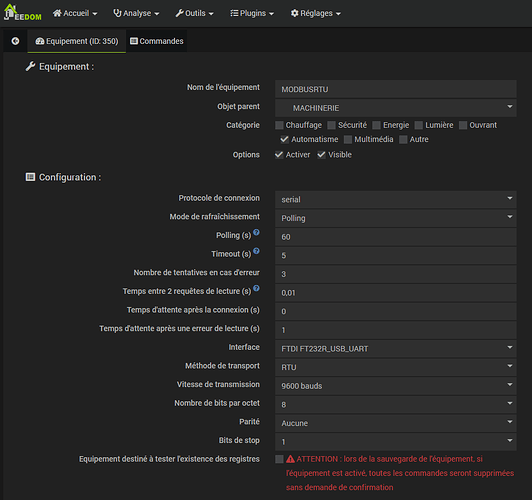Click the red ATTENTION warning triangle icon
This screenshot has width=532, height=500.
pyautogui.click(x=290, y=459)
